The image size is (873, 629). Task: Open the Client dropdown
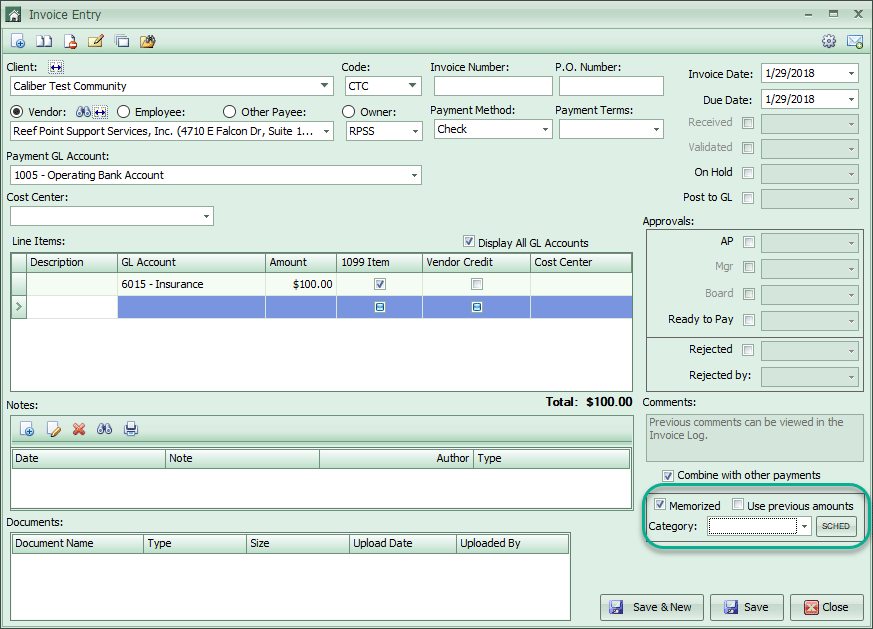pyautogui.click(x=324, y=86)
